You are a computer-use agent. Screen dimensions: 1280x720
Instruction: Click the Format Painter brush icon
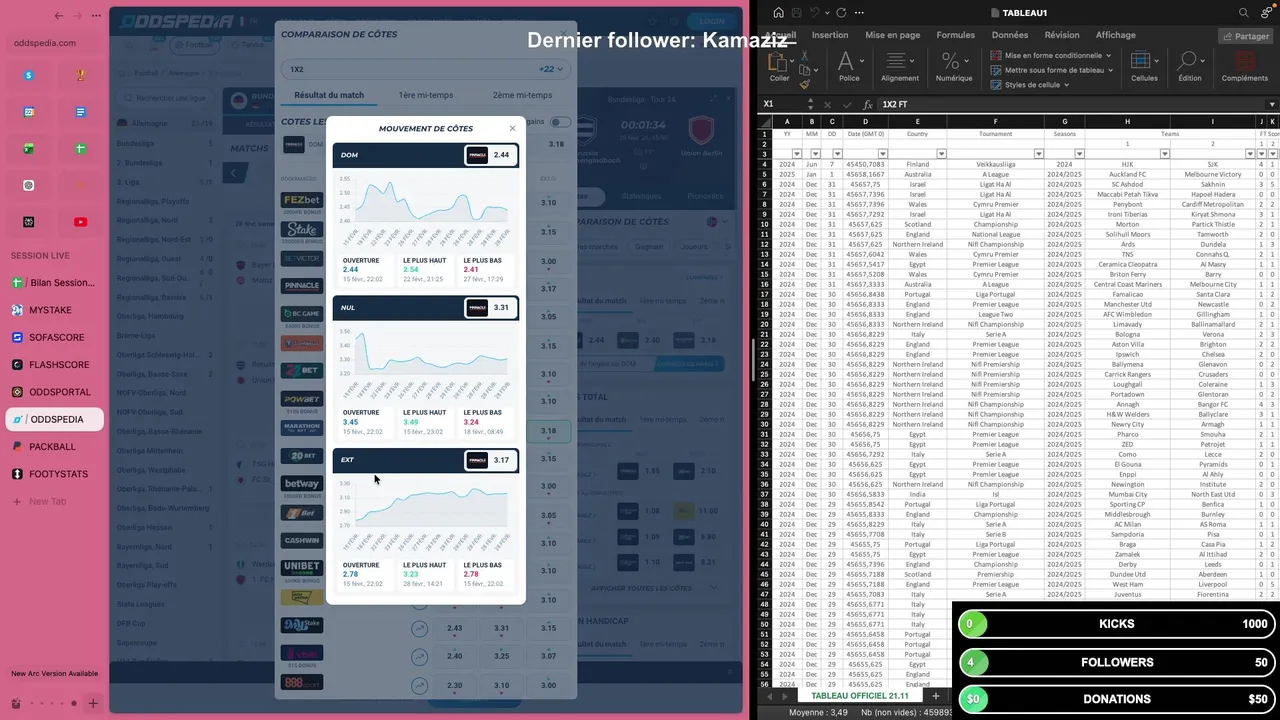click(x=805, y=85)
